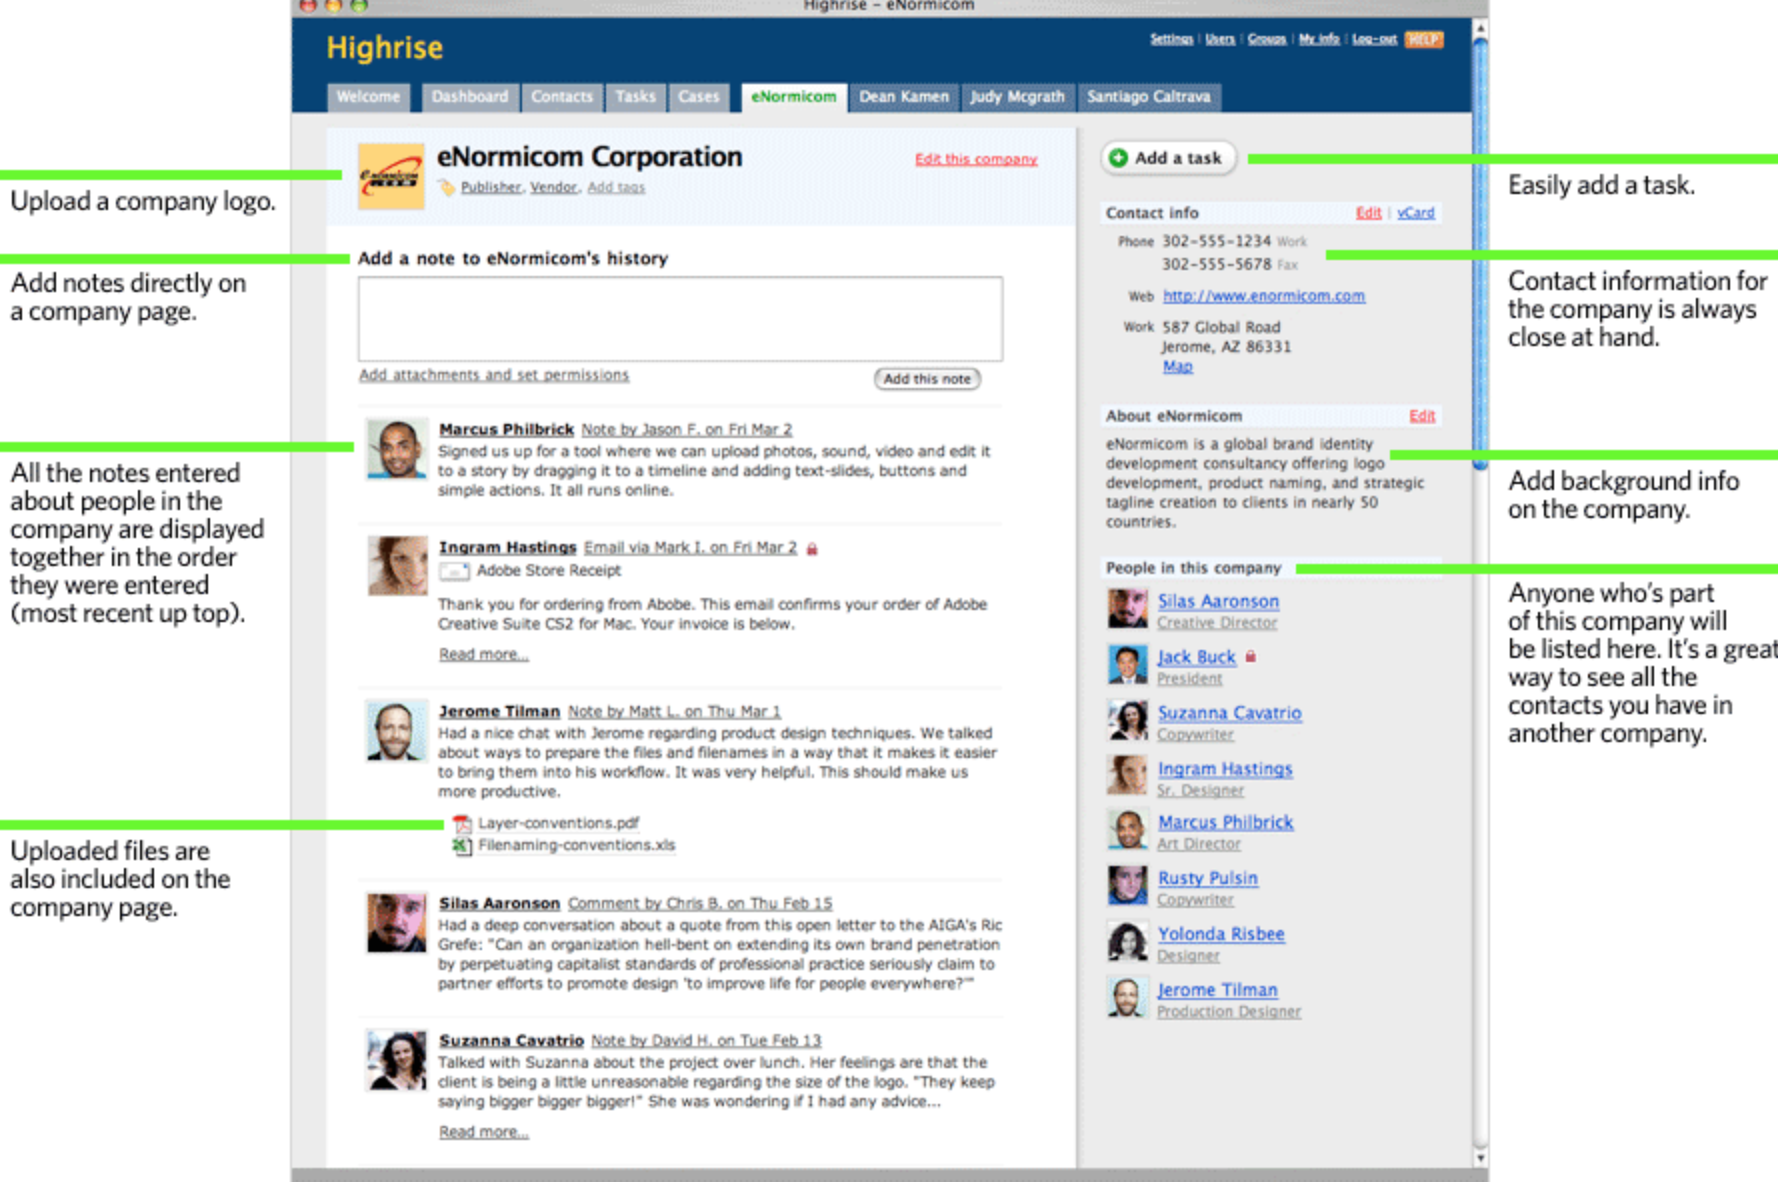
Task: Click the Publisher tag link
Action: pyautogui.click(x=491, y=188)
